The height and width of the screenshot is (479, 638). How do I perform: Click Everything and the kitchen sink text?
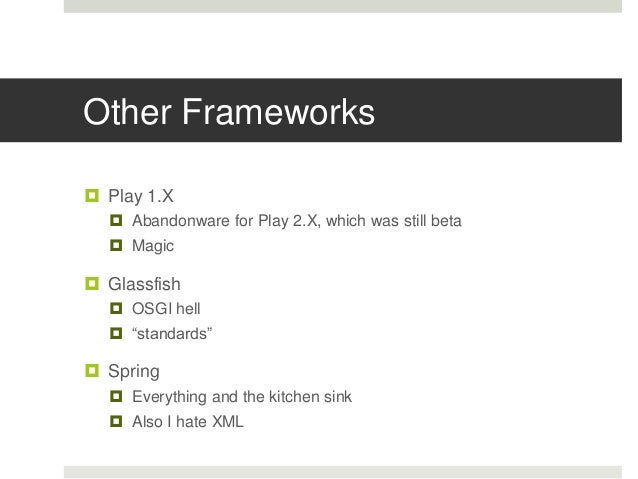tap(242, 397)
